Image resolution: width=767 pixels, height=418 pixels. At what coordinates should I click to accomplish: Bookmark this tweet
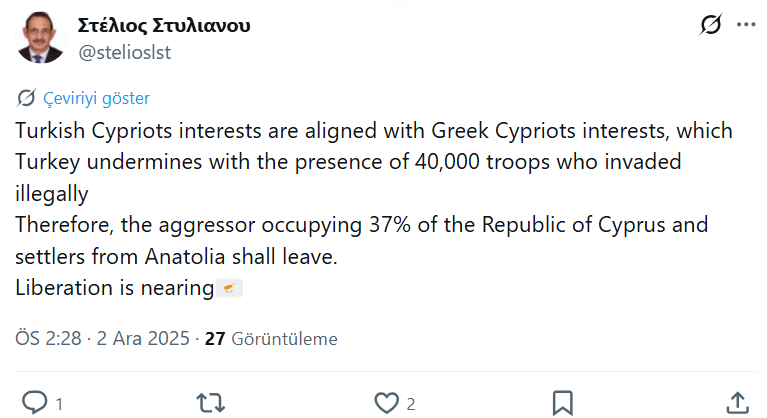(x=562, y=402)
